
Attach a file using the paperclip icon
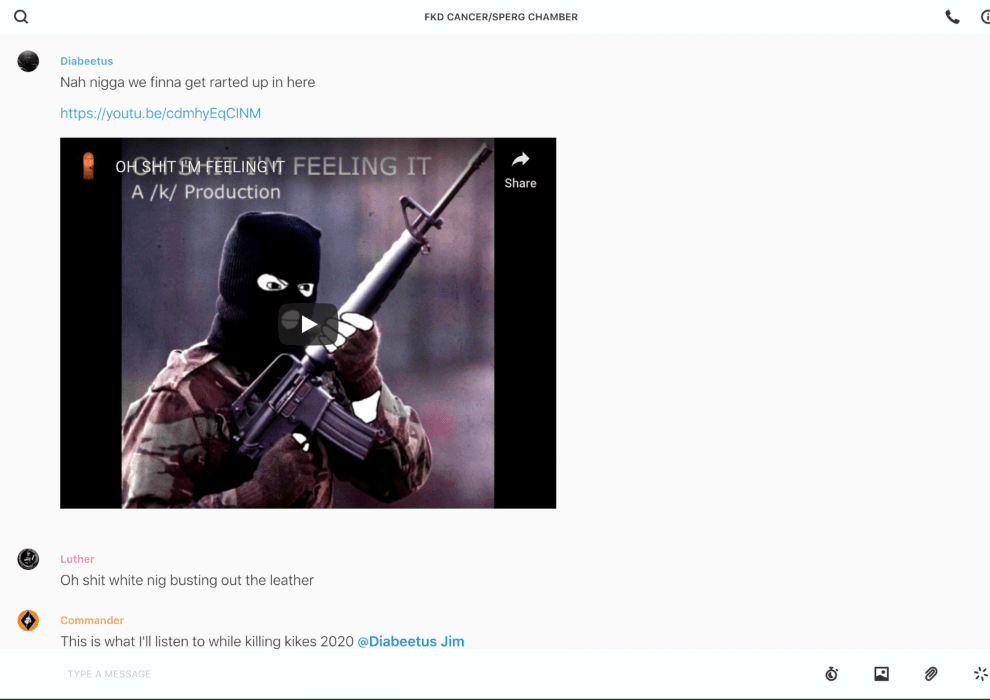(931, 674)
